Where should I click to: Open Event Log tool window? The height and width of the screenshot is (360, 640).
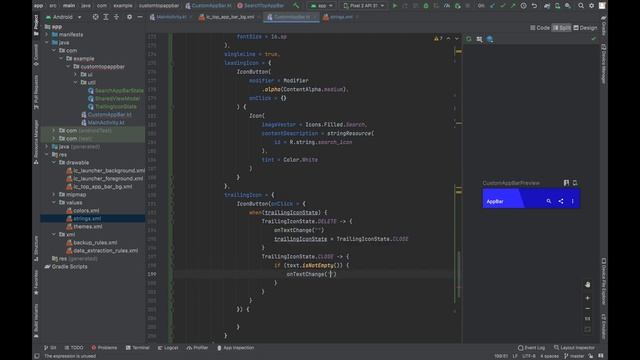point(531,348)
